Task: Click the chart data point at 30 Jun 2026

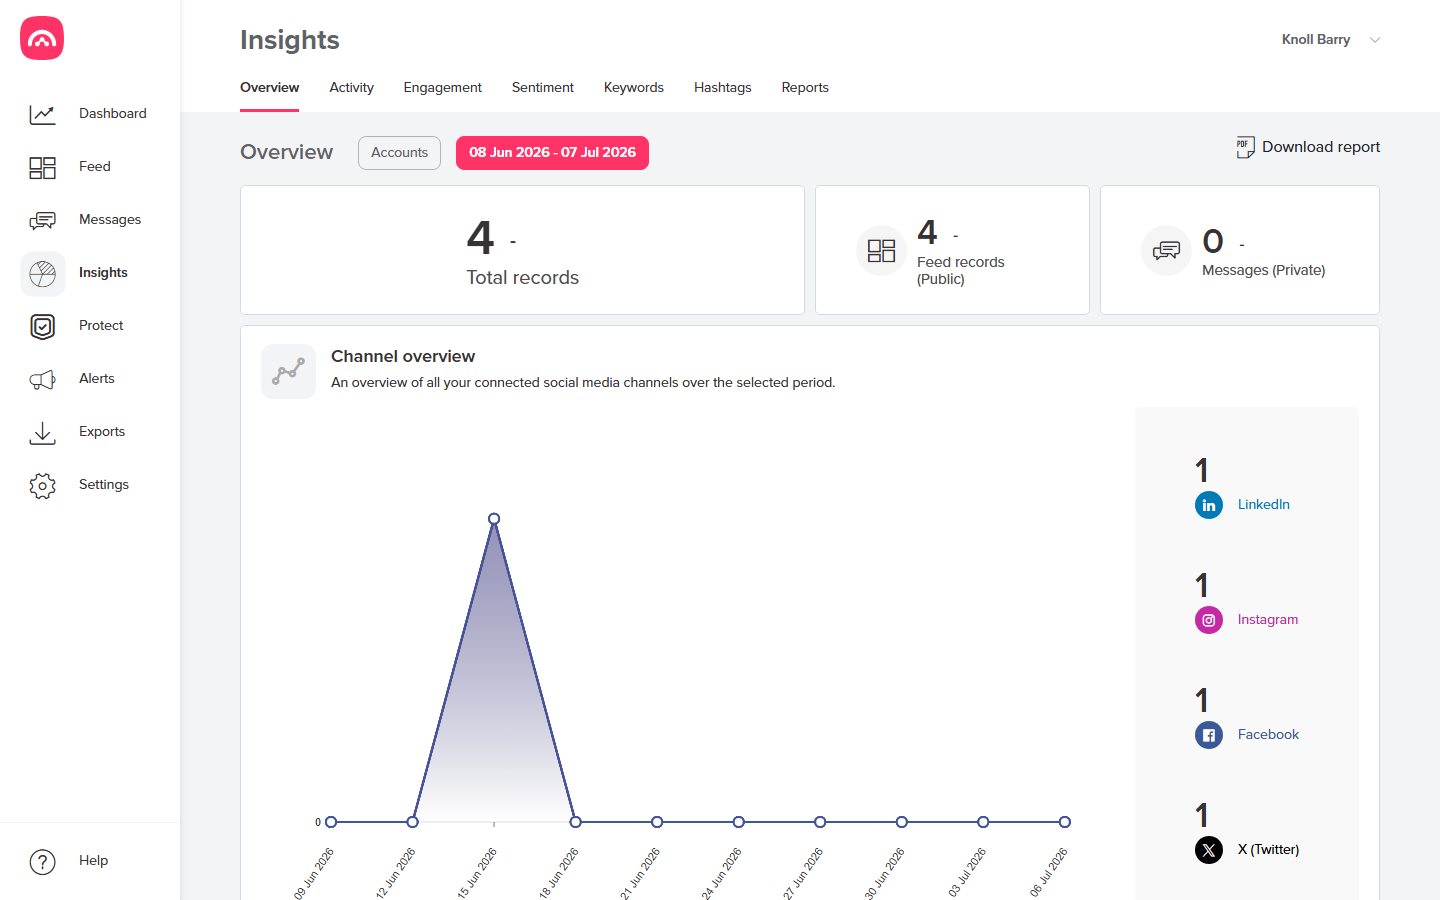Action: tap(902, 822)
